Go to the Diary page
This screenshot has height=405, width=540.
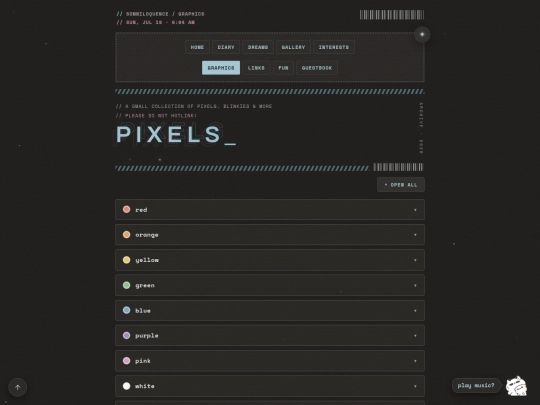[226, 47]
